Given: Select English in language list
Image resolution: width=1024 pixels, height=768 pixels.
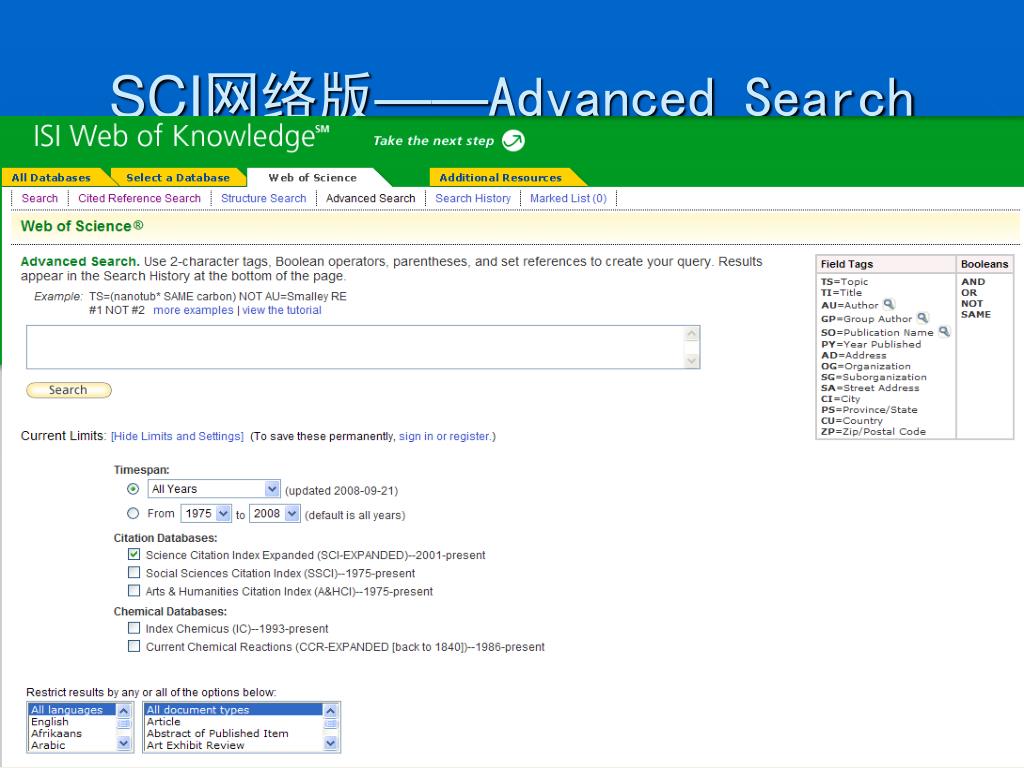Looking at the screenshot, I should [72, 722].
